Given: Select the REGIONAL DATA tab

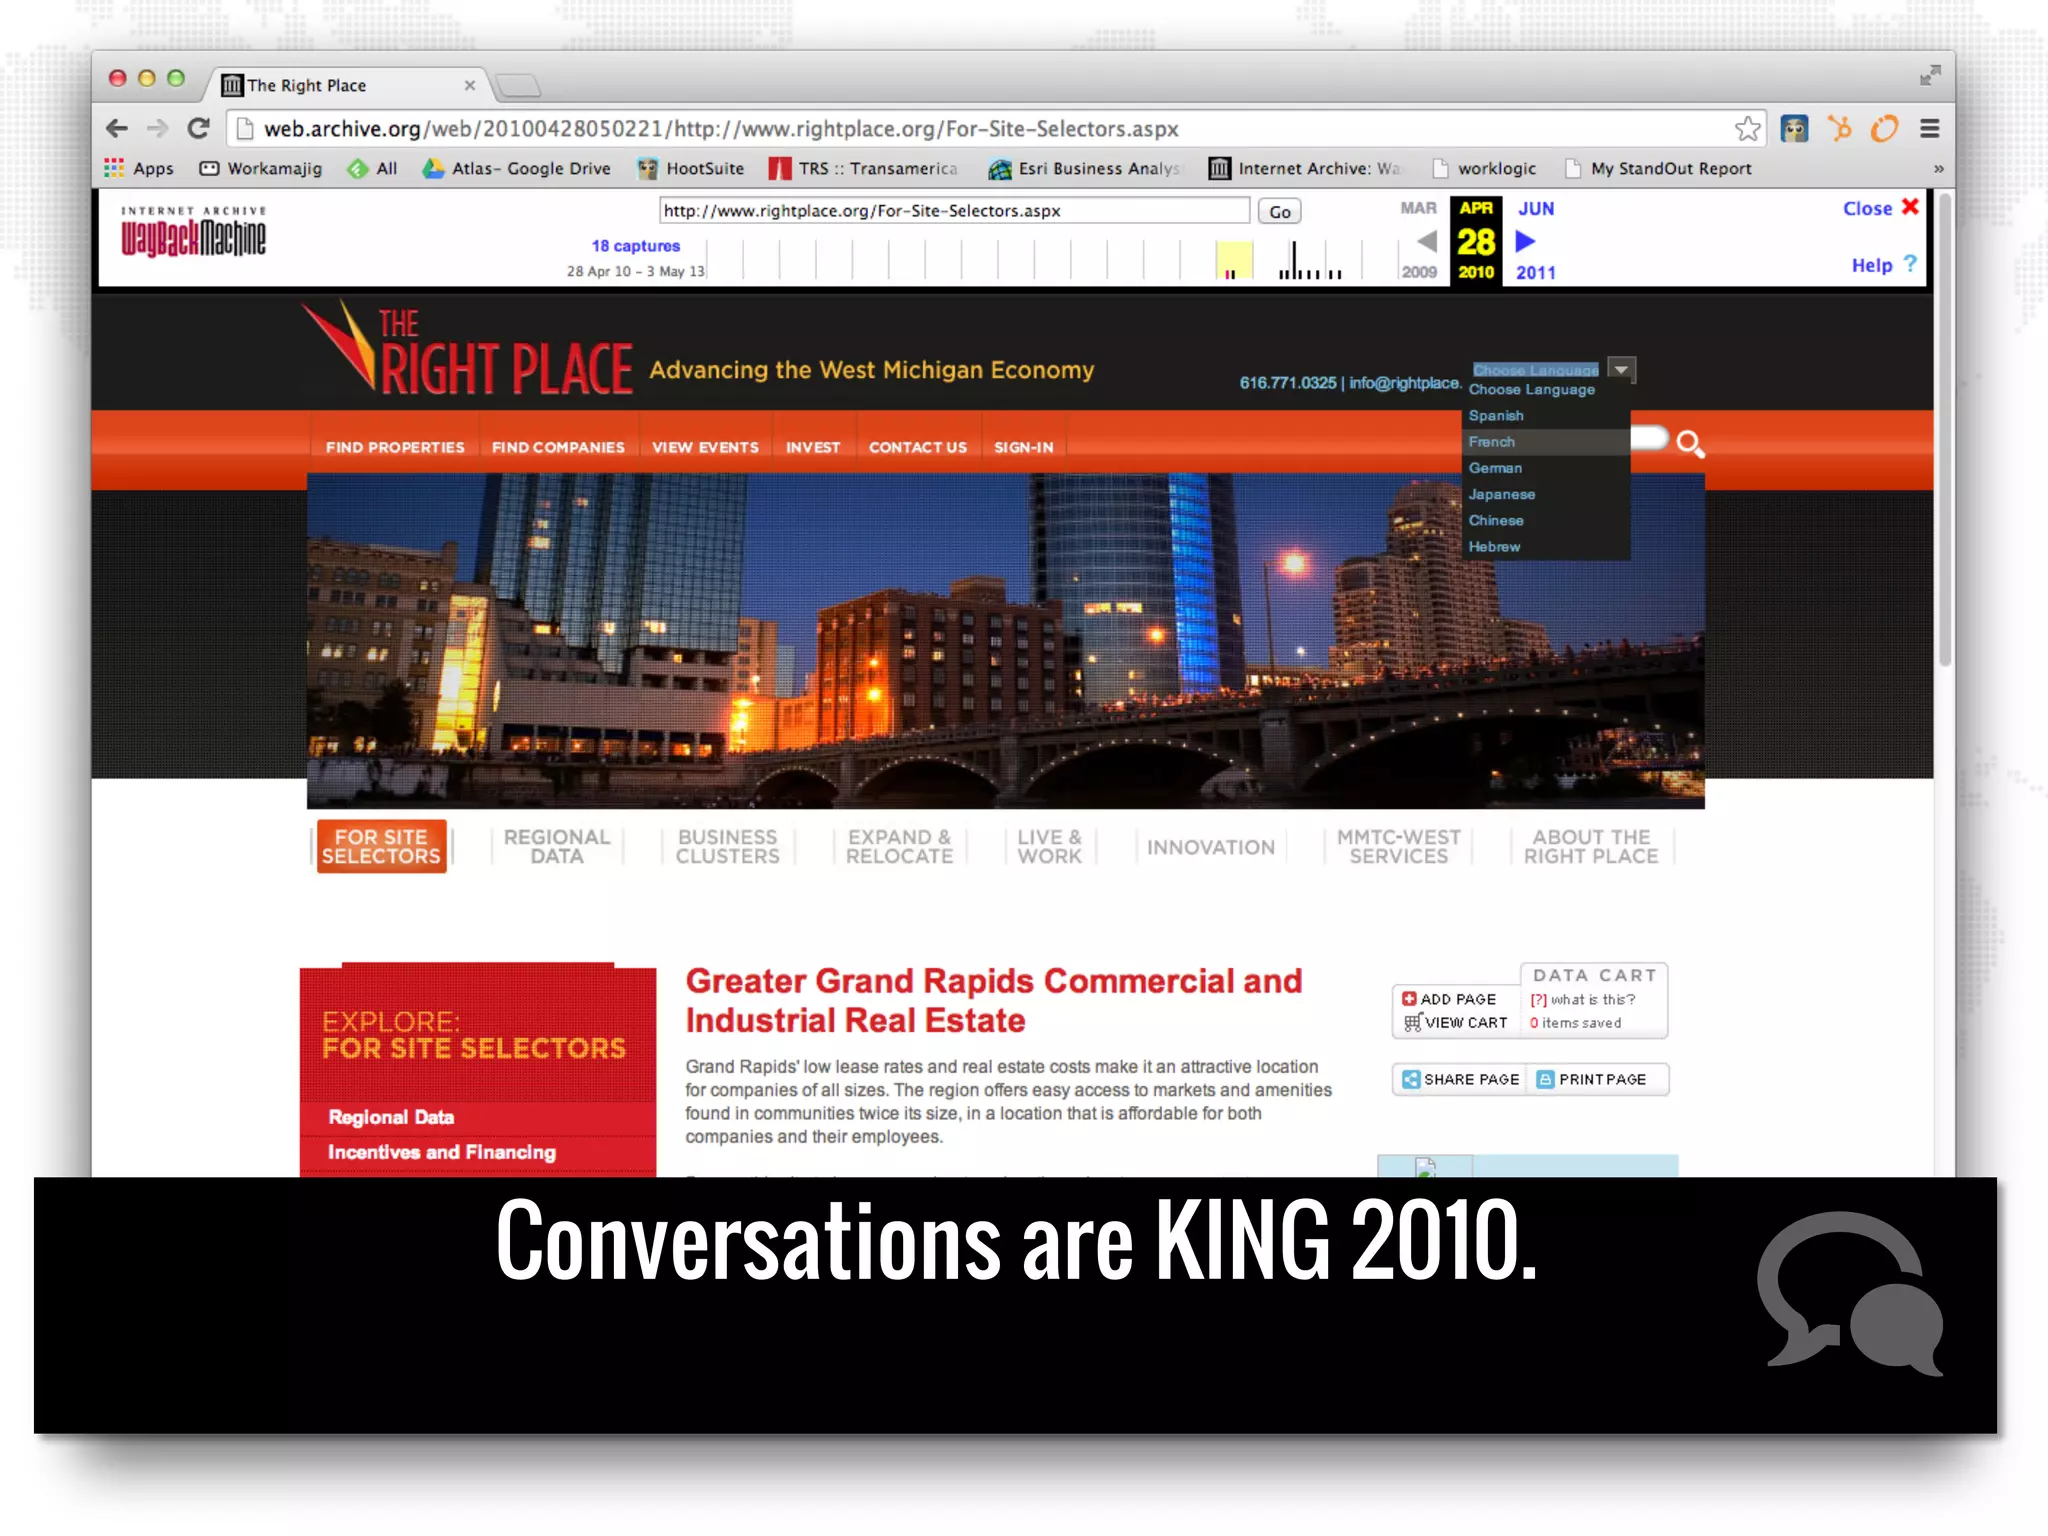Looking at the screenshot, I should tap(557, 847).
